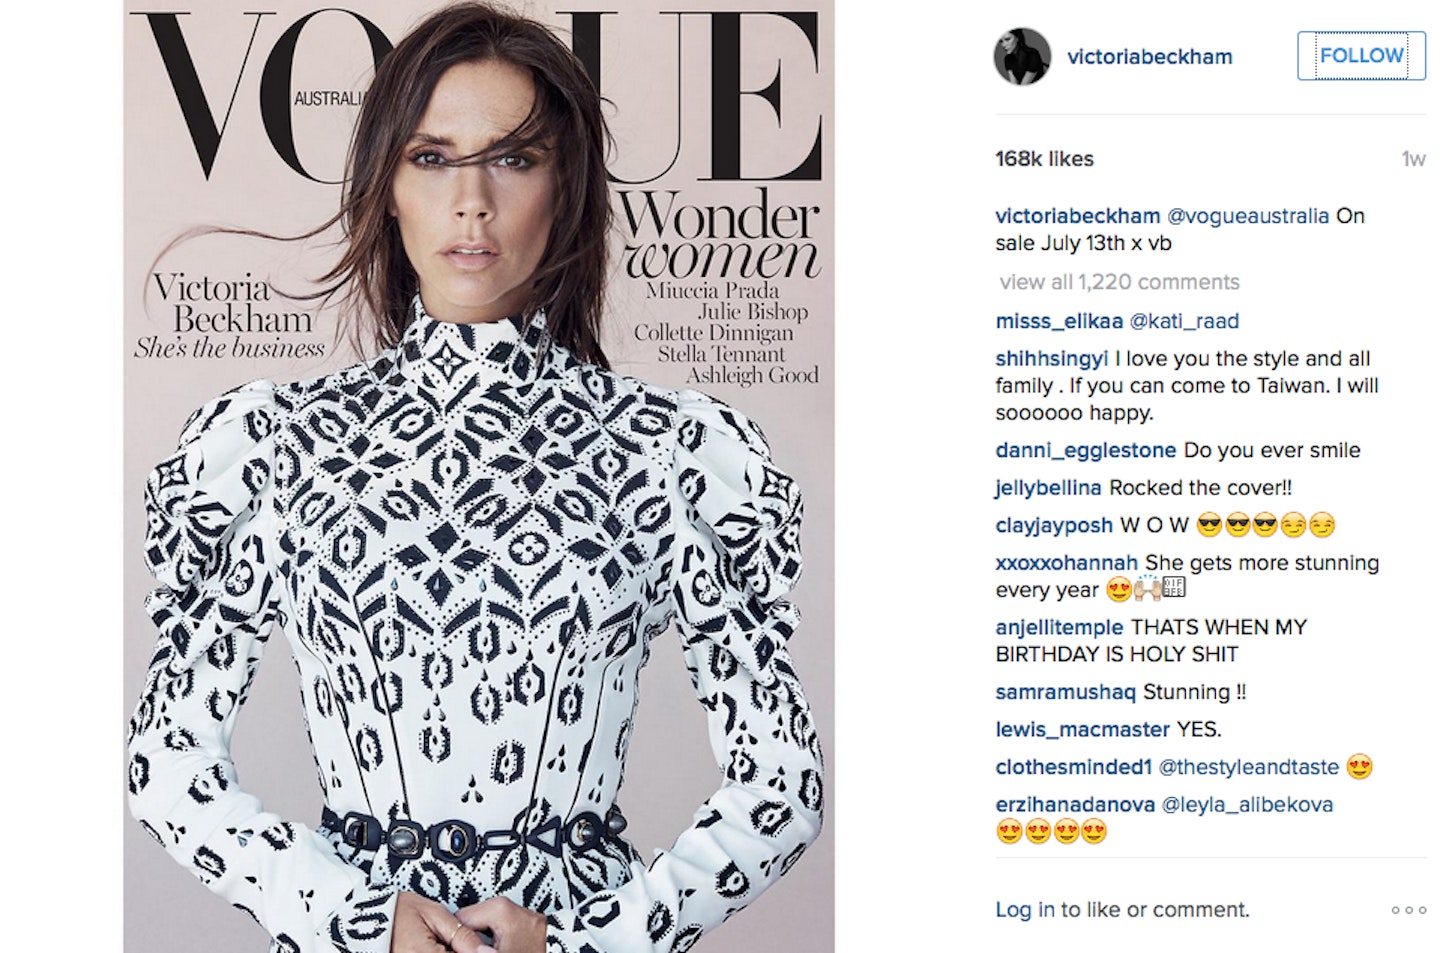Open anjellitemple commenter profile
This screenshot has height=953, width=1440.
tap(1059, 628)
